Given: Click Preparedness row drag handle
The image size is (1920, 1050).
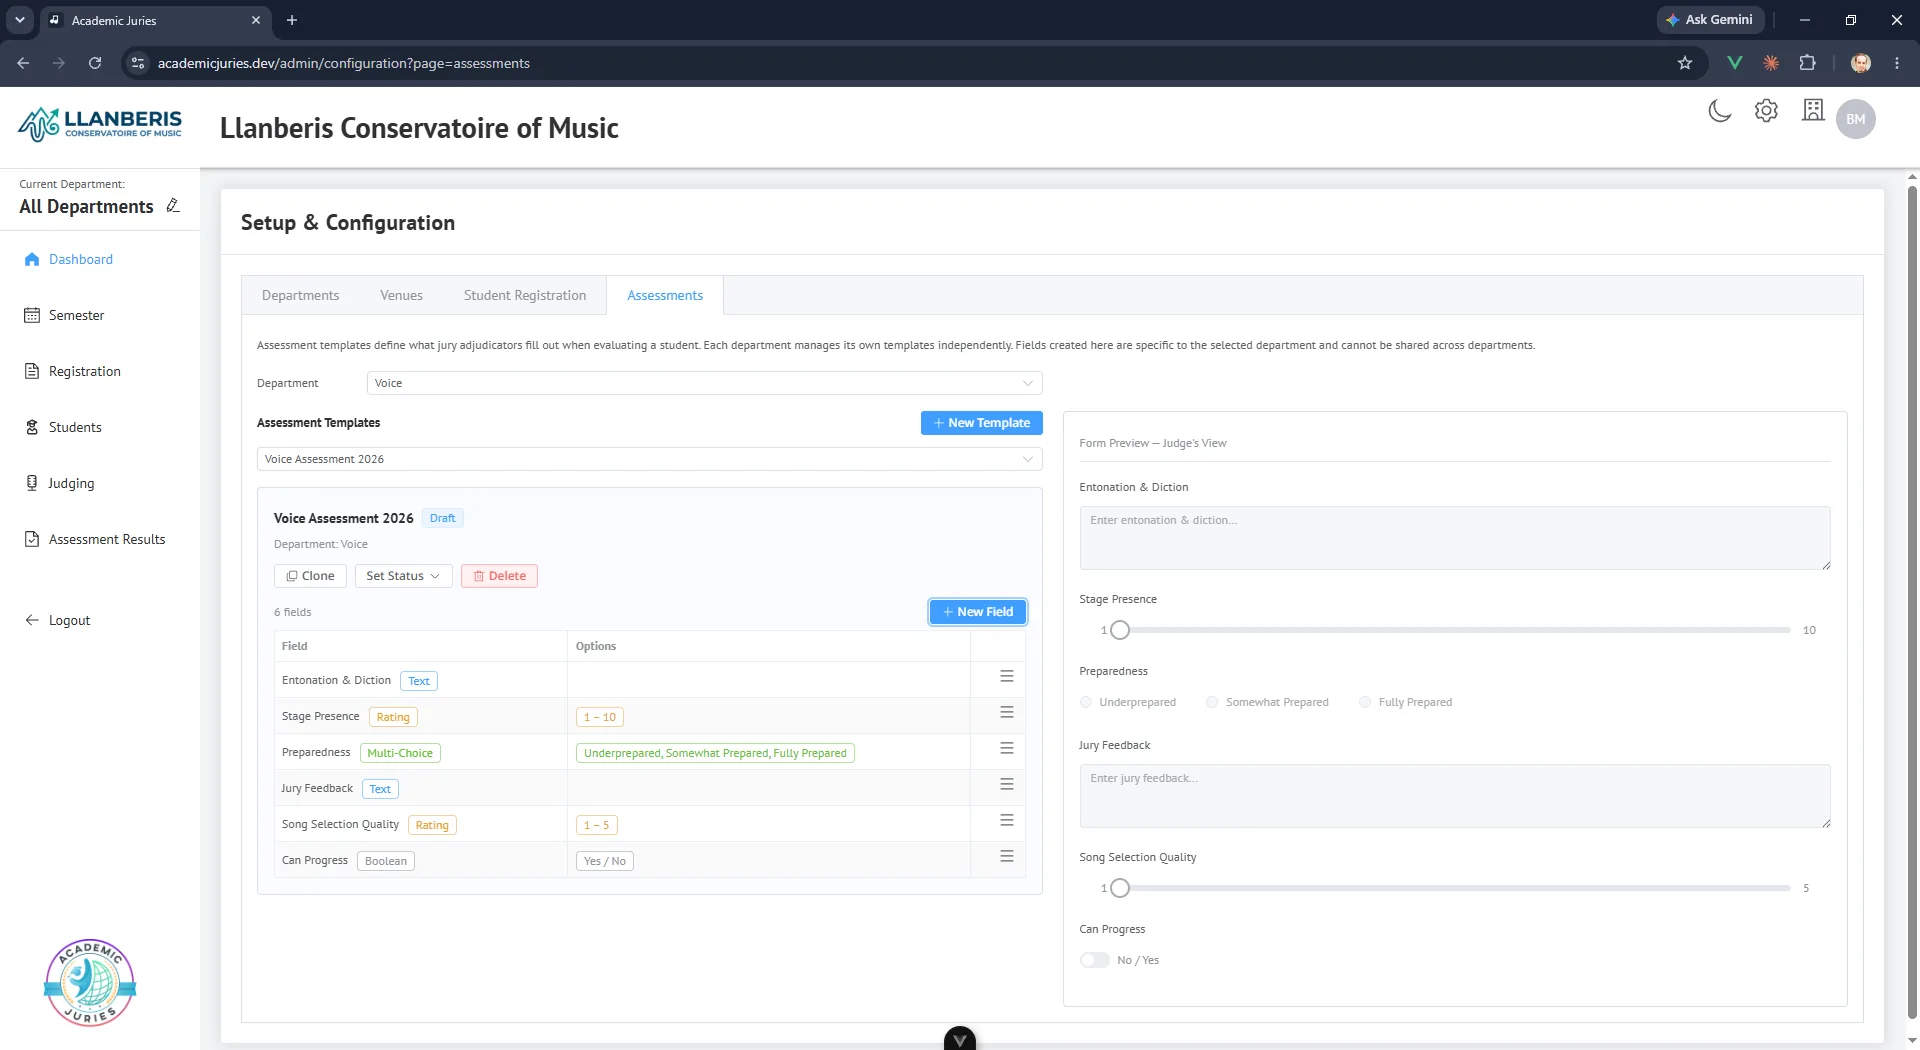Looking at the screenshot, I should tap(1007, 749).
